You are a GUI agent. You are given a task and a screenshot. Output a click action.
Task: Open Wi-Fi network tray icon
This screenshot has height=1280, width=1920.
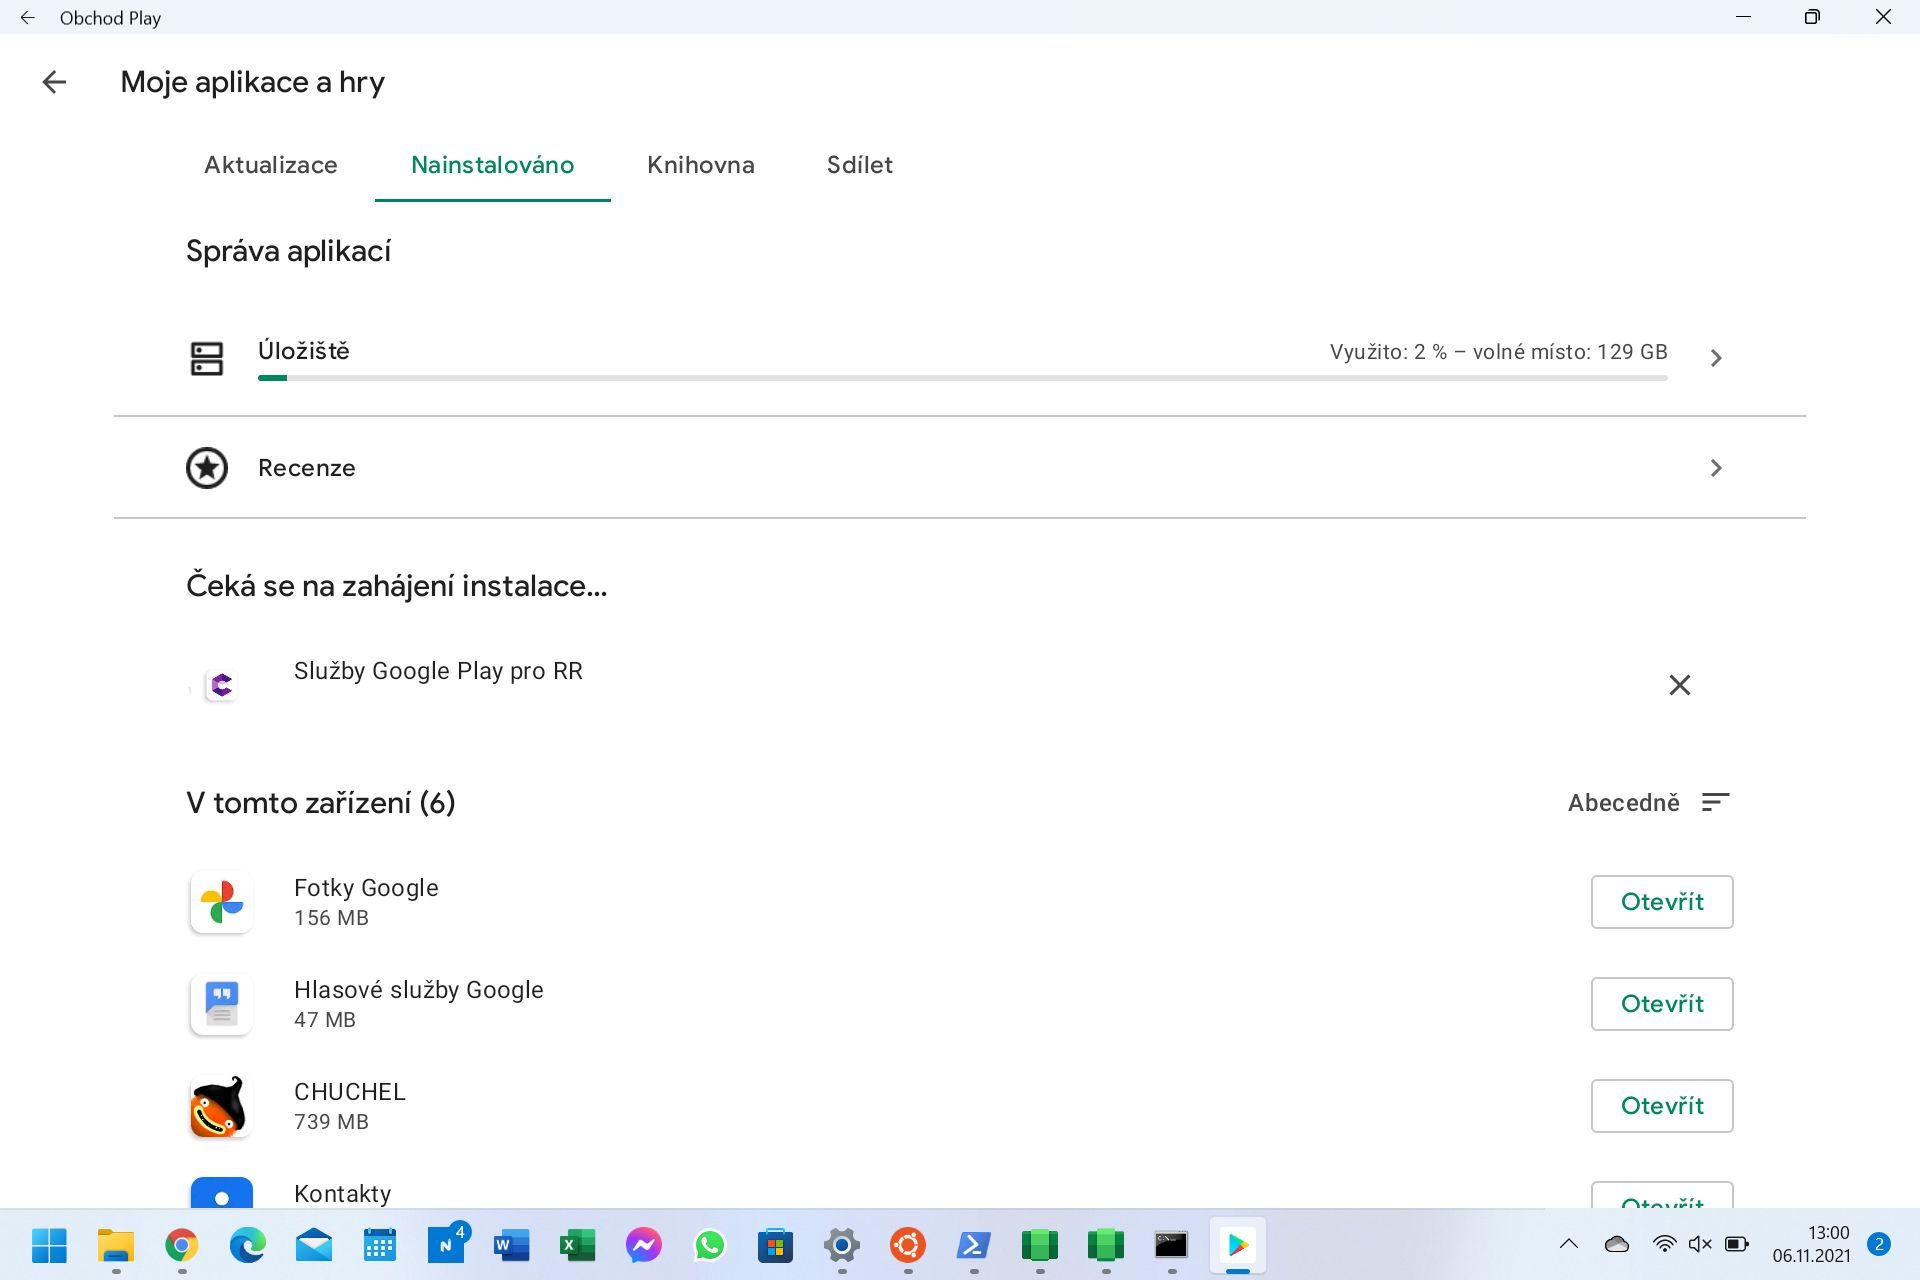[1664, 1245]
